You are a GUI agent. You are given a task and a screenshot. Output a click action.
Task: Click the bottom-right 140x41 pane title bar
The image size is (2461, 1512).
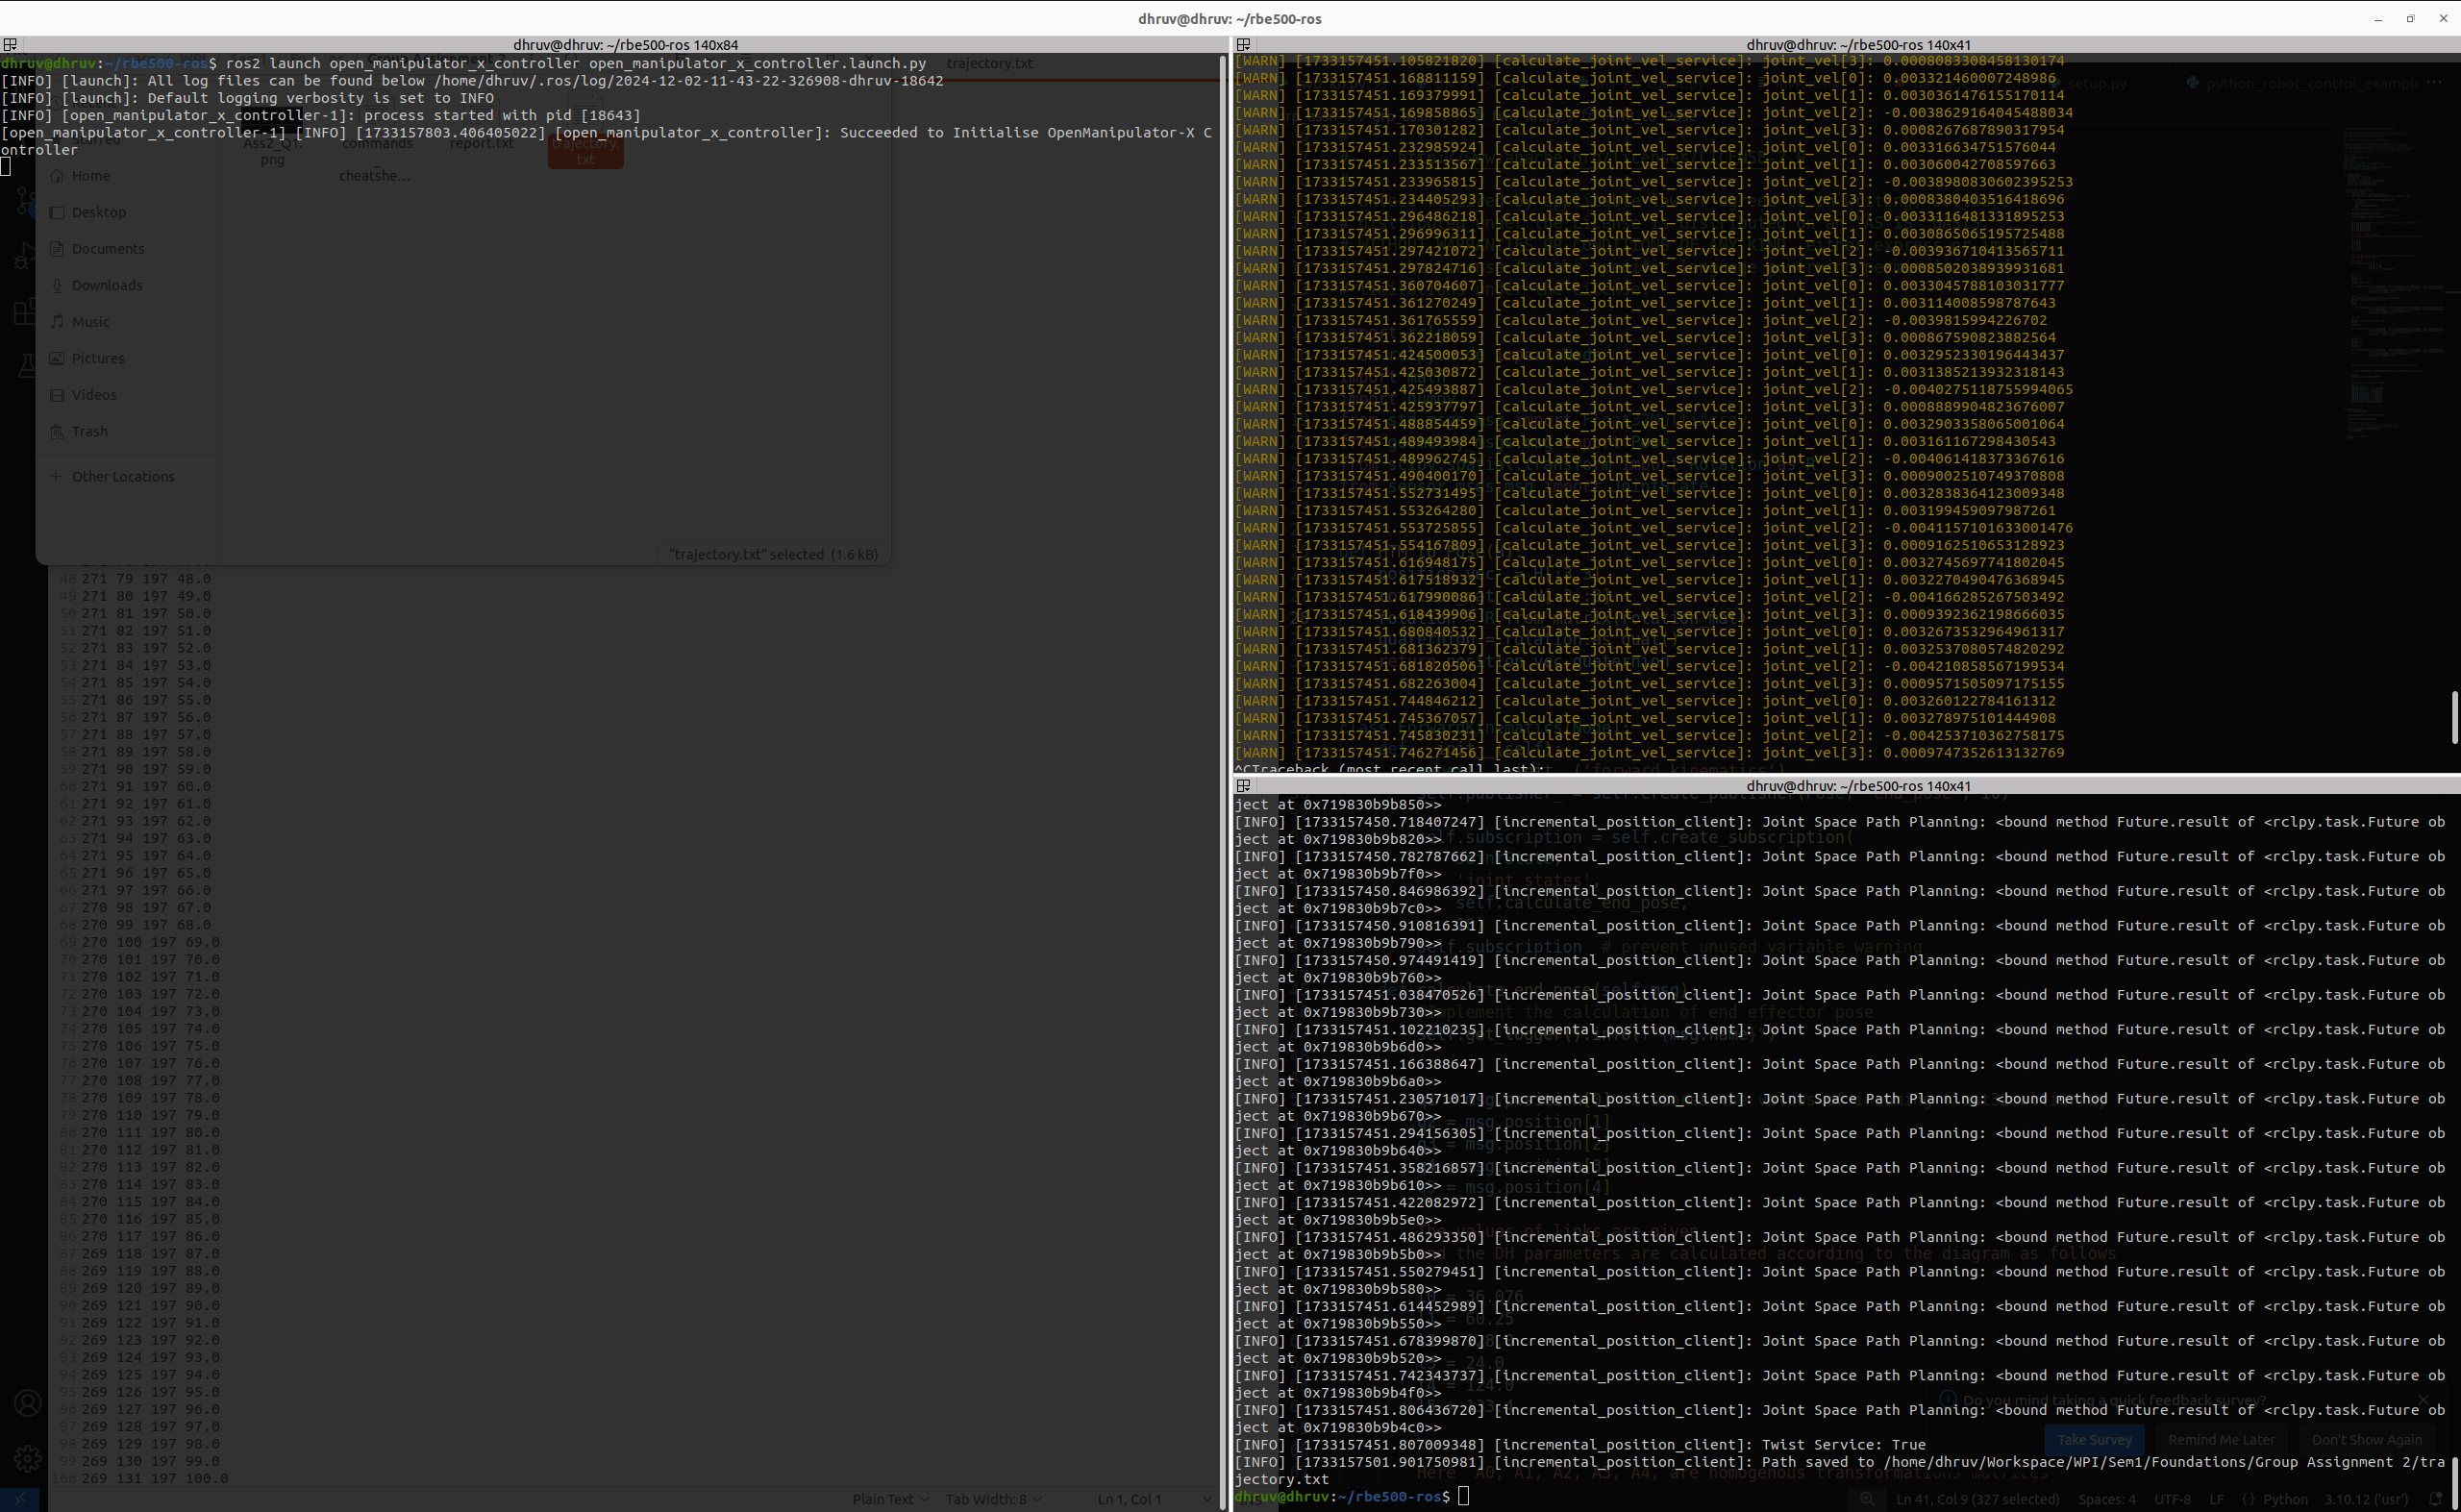[x=1857, y=786]
